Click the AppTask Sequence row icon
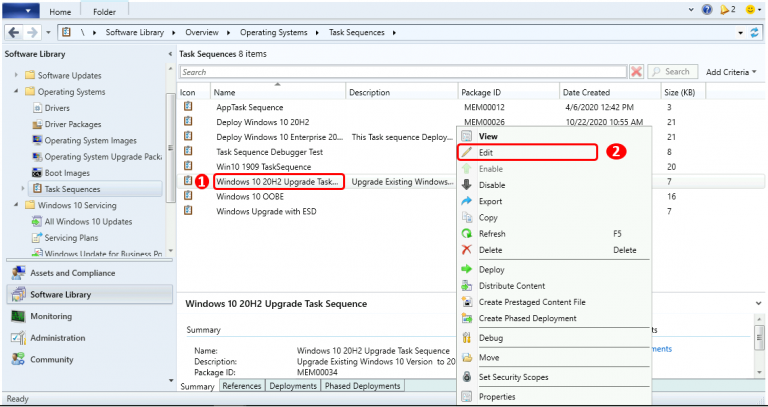 (188, 107)
